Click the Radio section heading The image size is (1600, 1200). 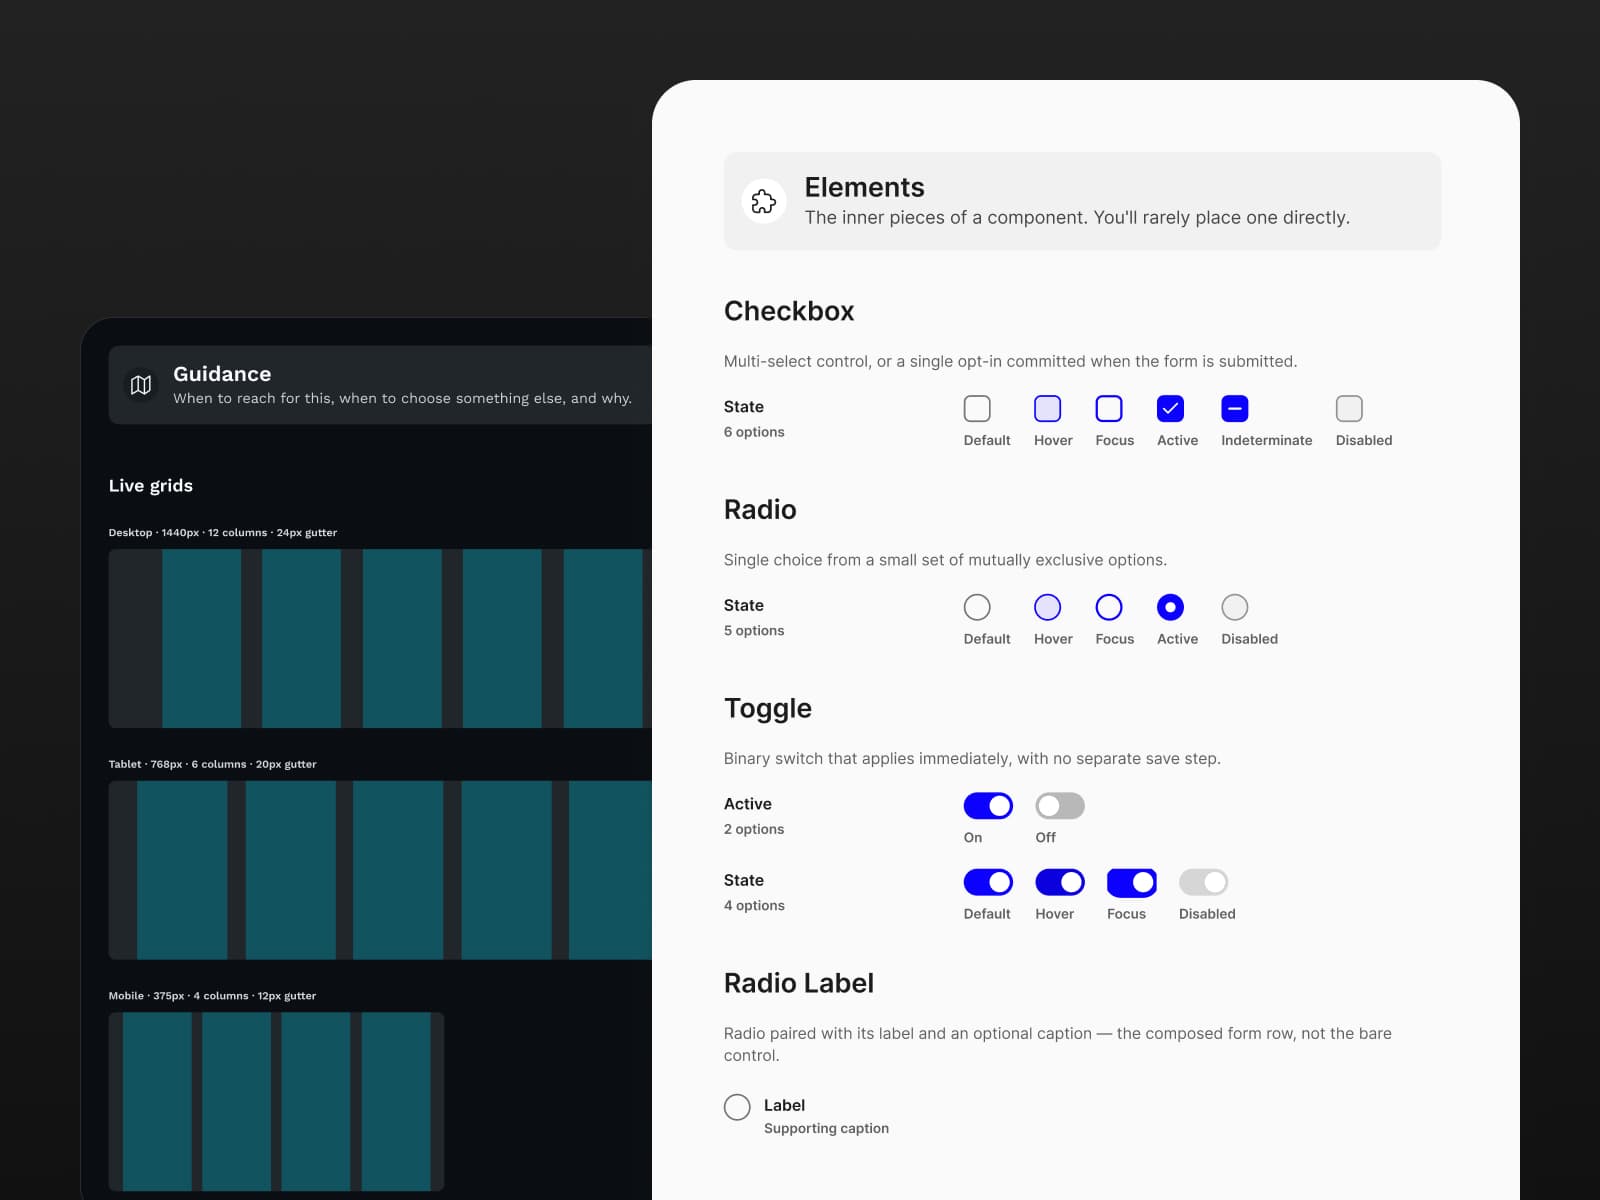[760, 510]
